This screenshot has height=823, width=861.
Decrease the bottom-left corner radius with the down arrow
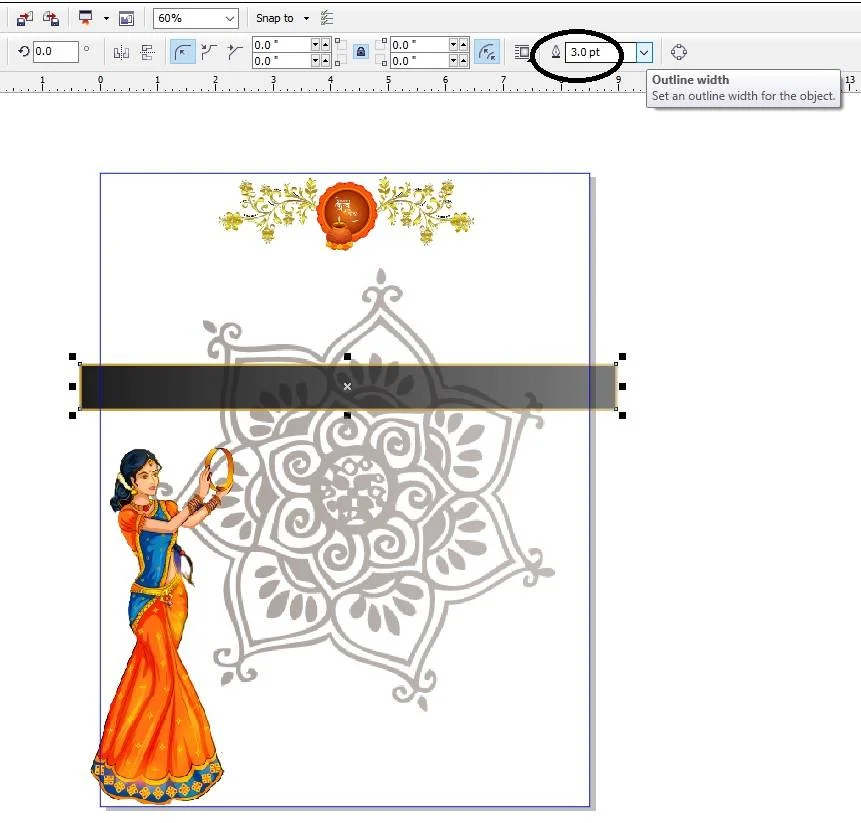[x=315, y=60]
